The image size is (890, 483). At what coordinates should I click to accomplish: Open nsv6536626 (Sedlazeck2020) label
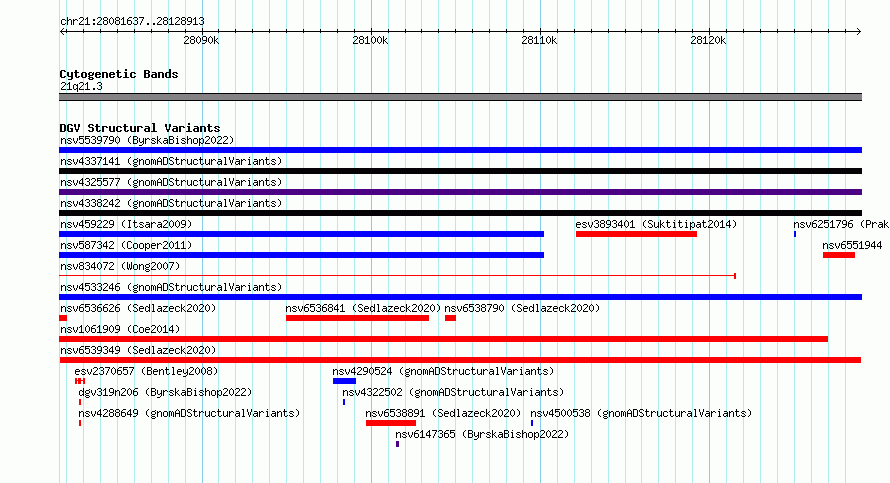tap(138, 308)
